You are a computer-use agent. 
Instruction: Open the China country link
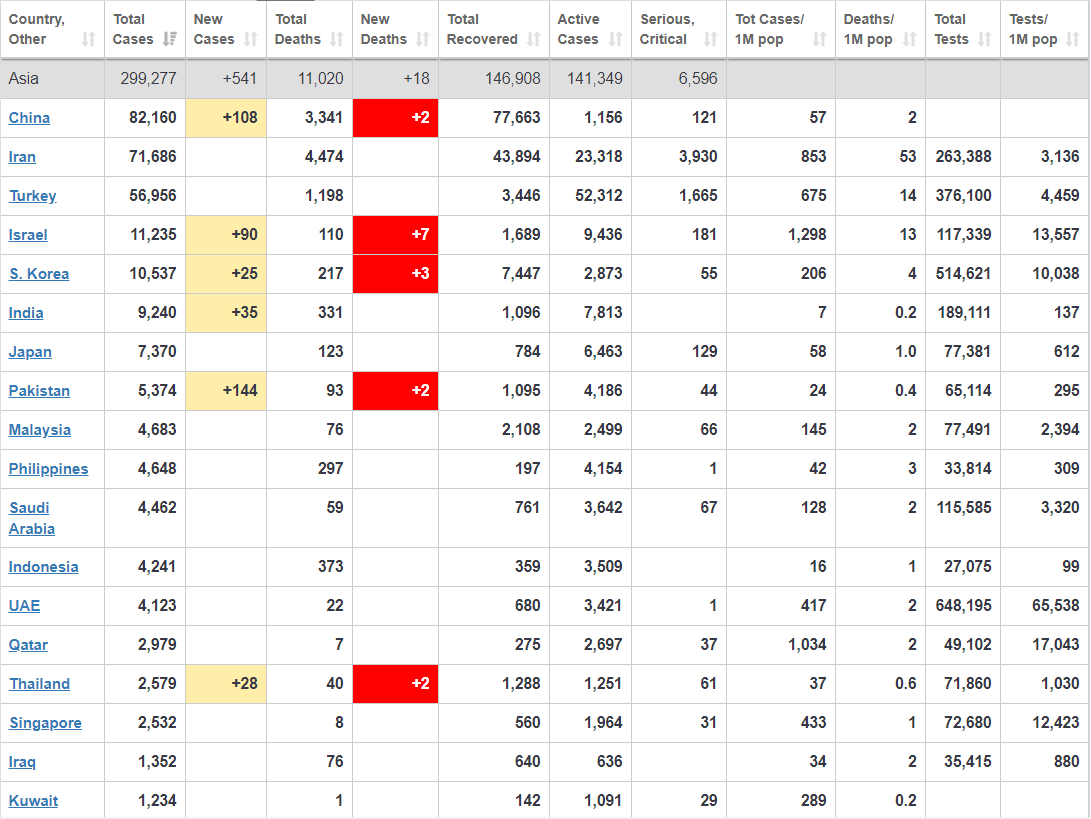[29, 118]
